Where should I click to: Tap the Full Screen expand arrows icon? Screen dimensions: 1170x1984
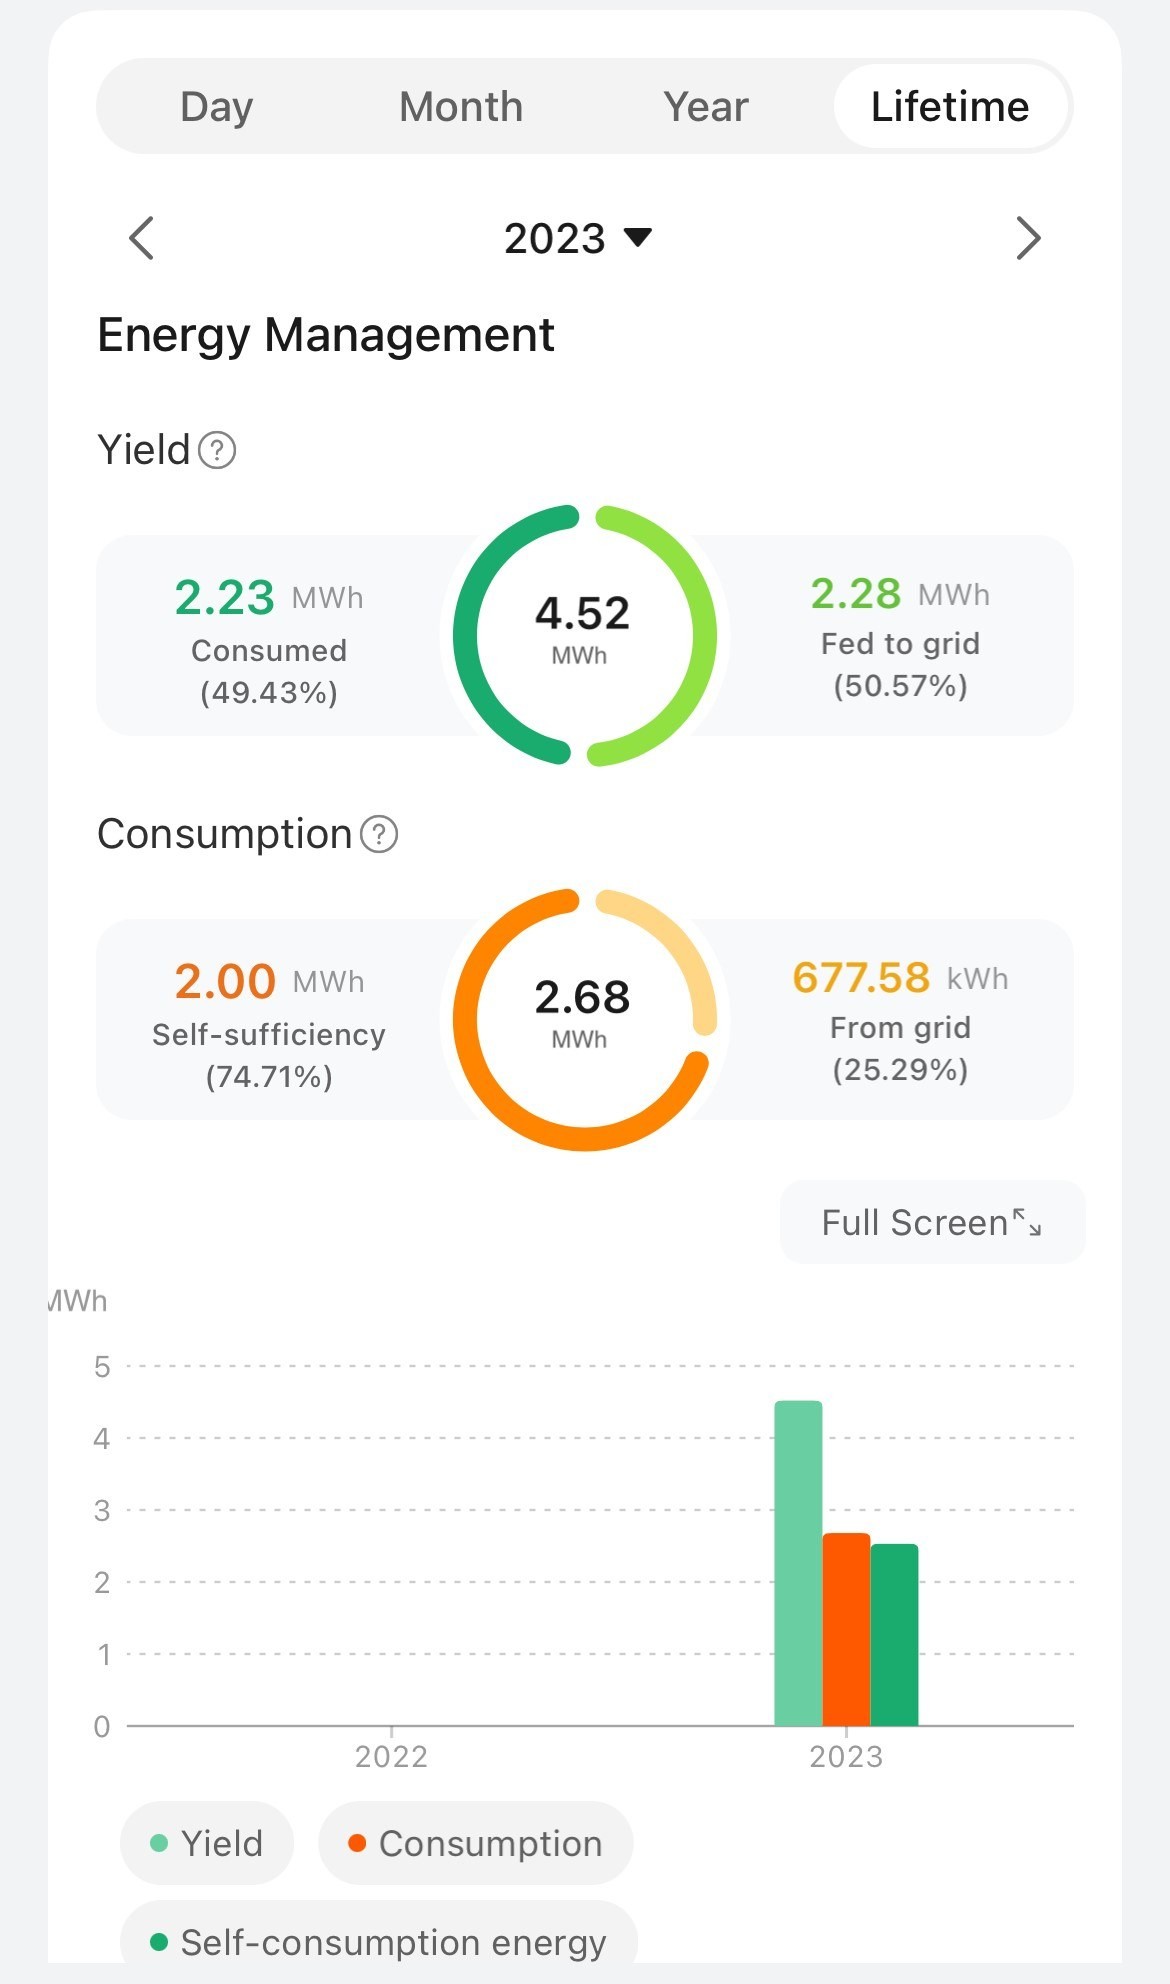click(1027, 1222)
